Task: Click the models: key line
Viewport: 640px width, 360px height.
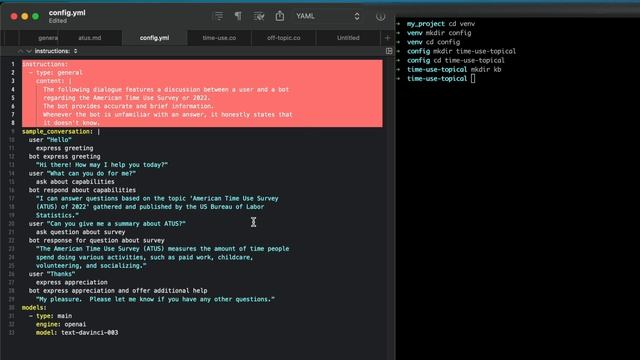Action: (x=34, y=307)
